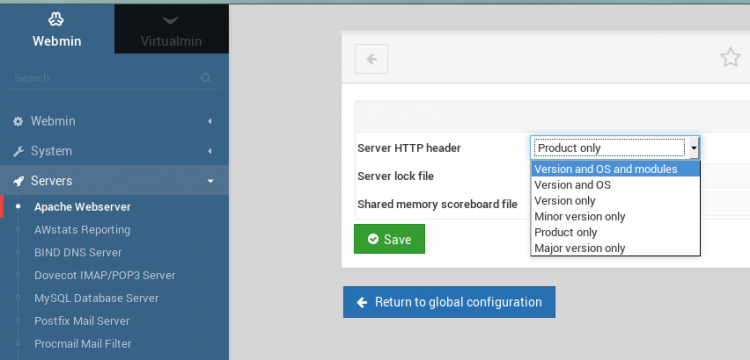Screen dimensions: 750x360
Task: Select 'Version only' option
Action: [615, 200]
